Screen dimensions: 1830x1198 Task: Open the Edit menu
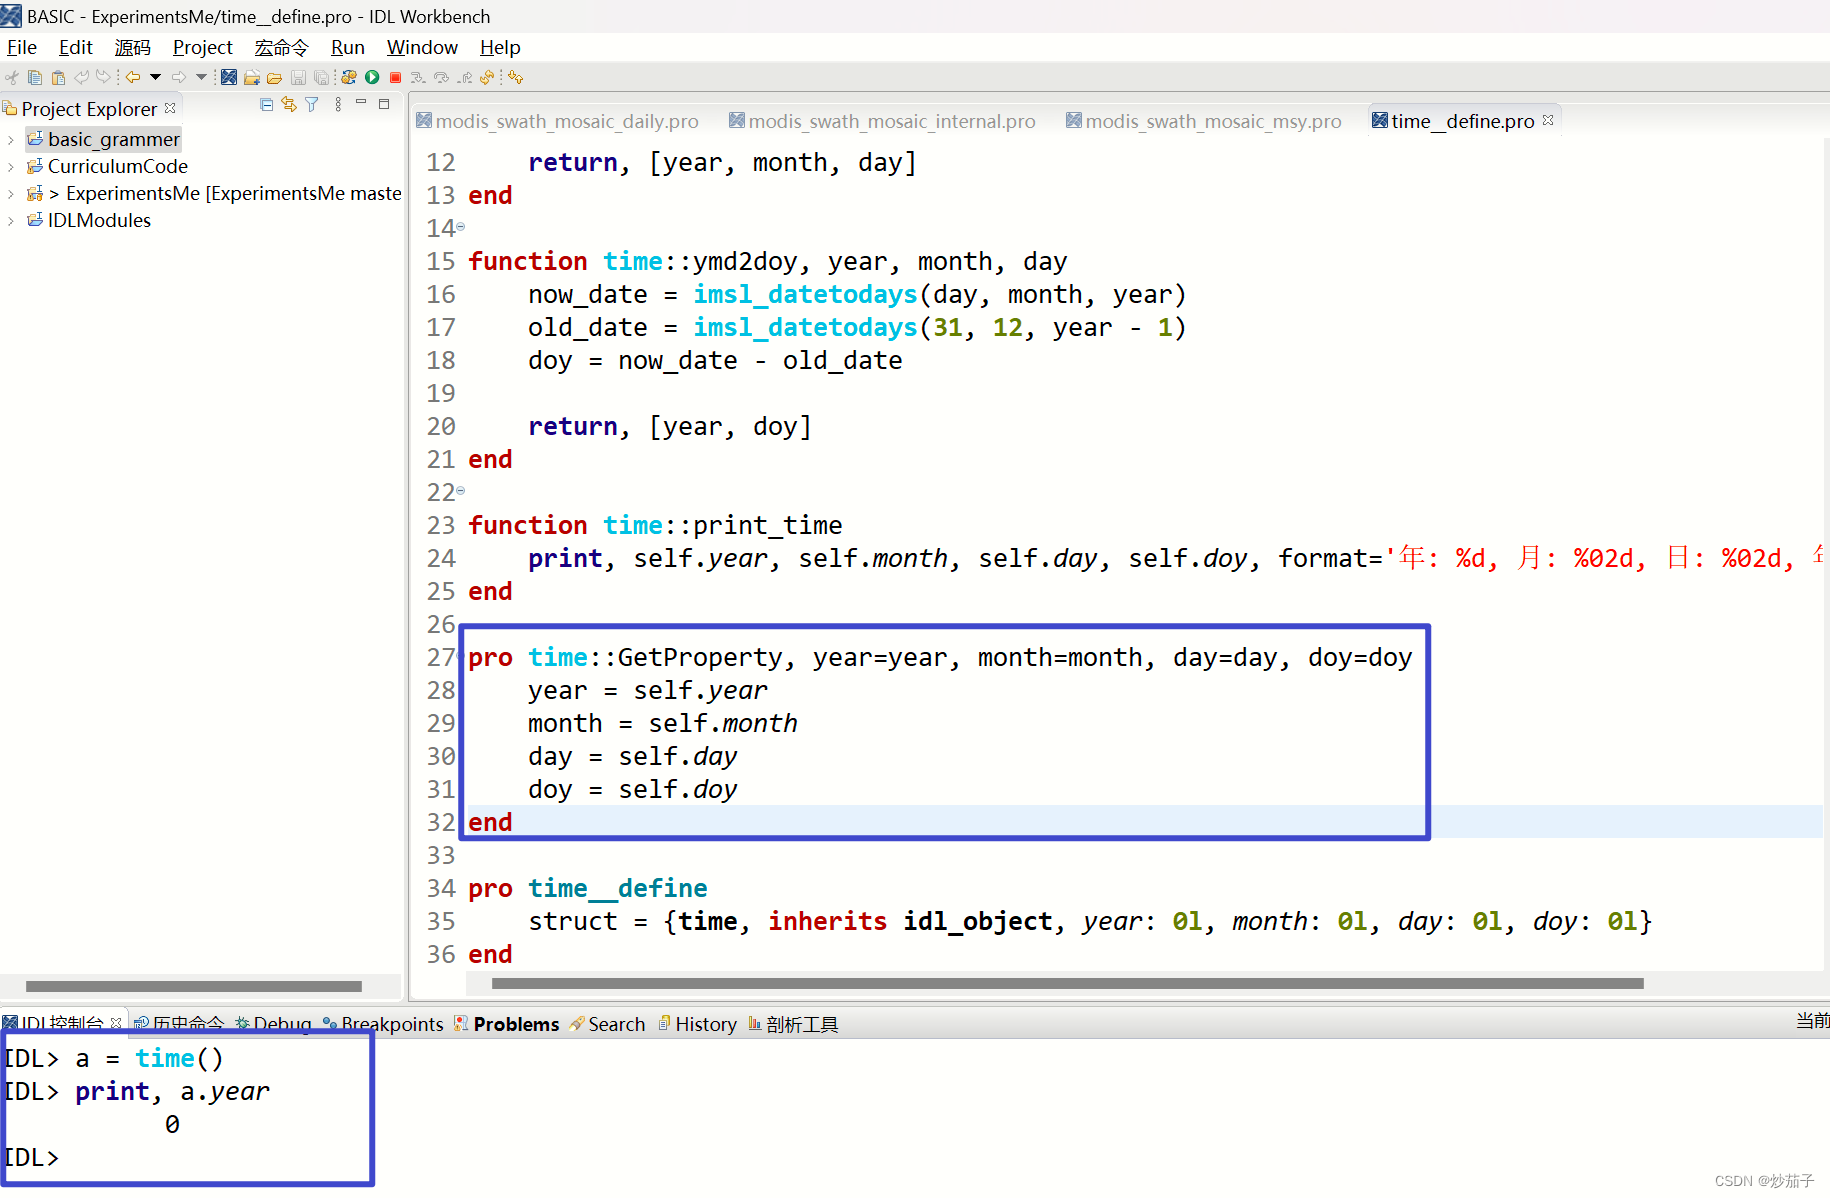pyautogui.click(x=76, y=47)
